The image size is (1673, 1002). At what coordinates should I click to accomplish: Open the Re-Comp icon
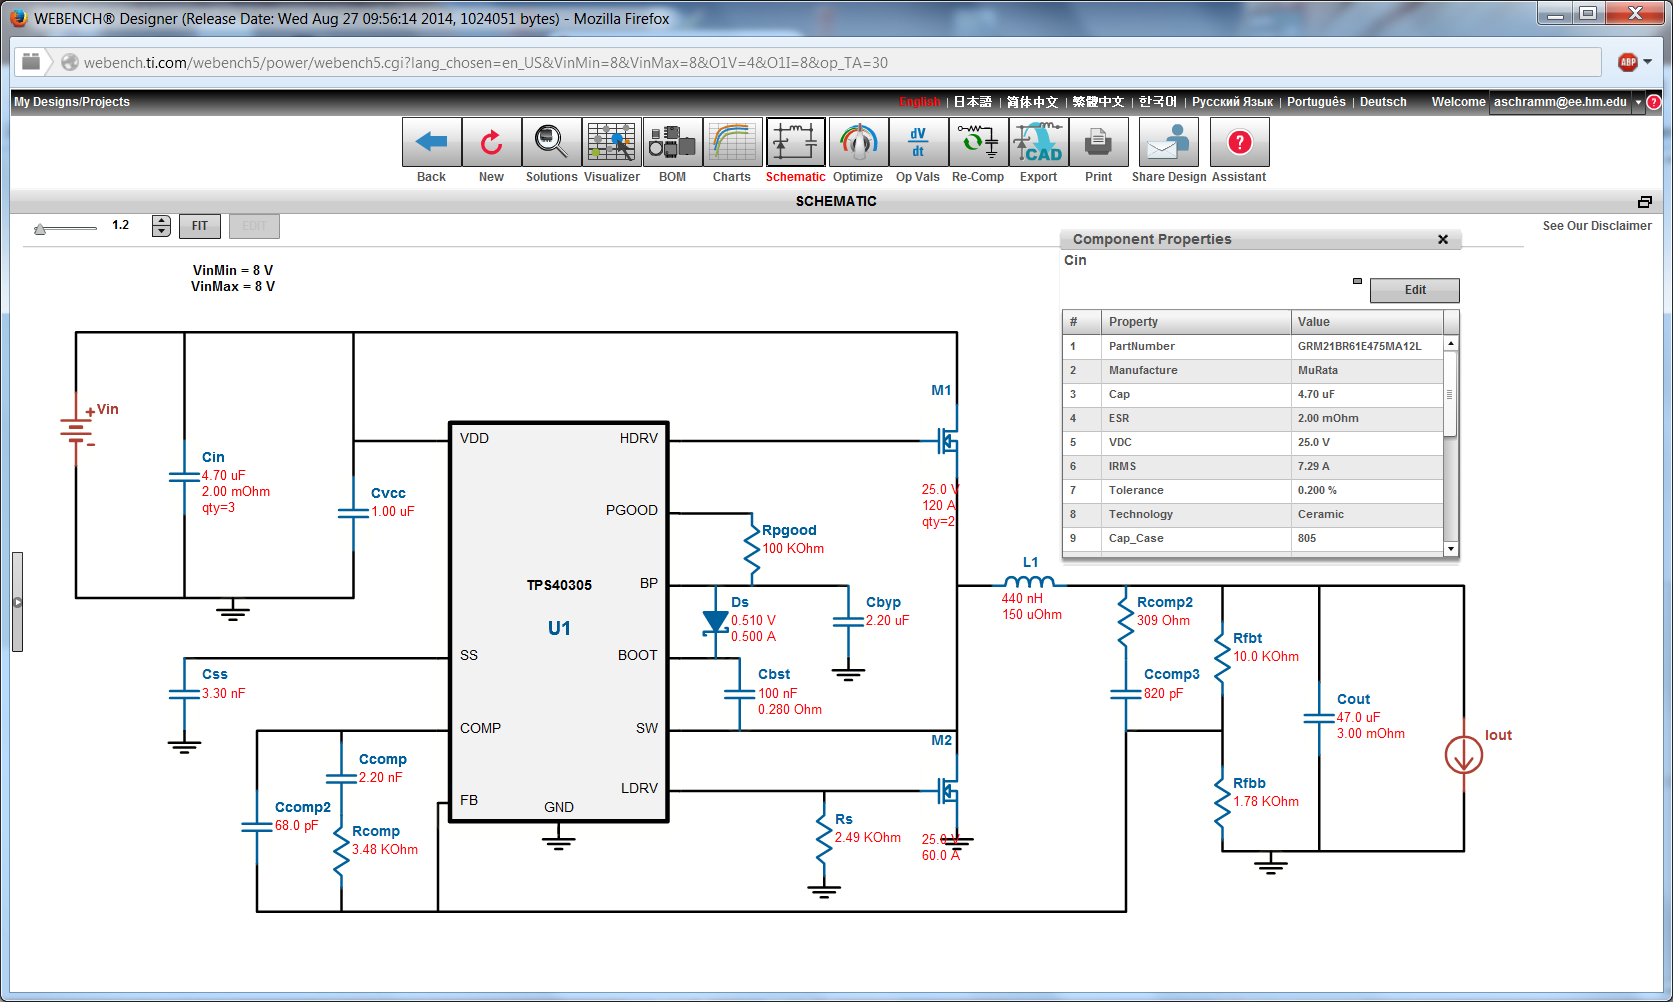click(x=978, y=142)
